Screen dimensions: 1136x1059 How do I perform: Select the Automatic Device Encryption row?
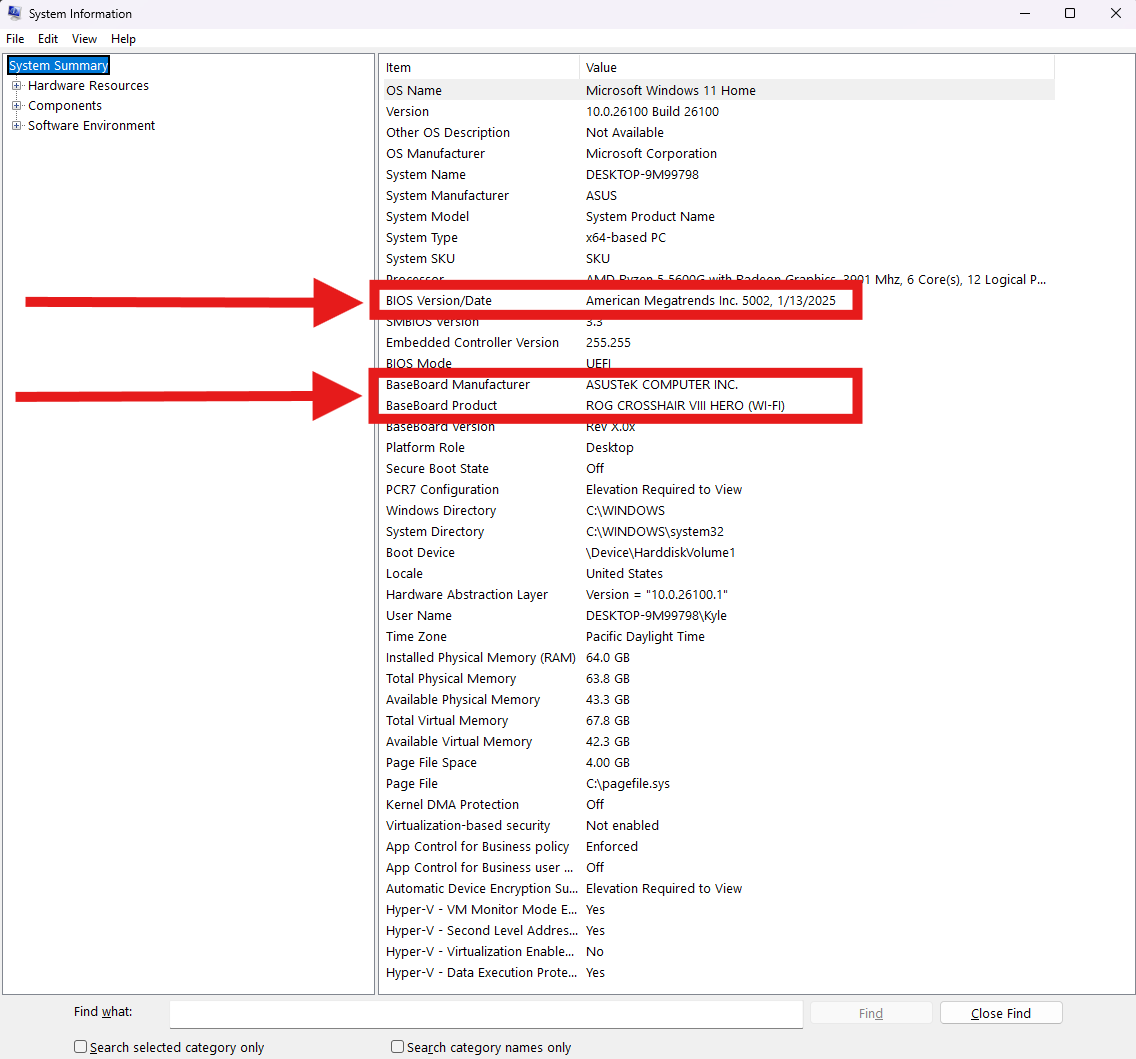718,889
